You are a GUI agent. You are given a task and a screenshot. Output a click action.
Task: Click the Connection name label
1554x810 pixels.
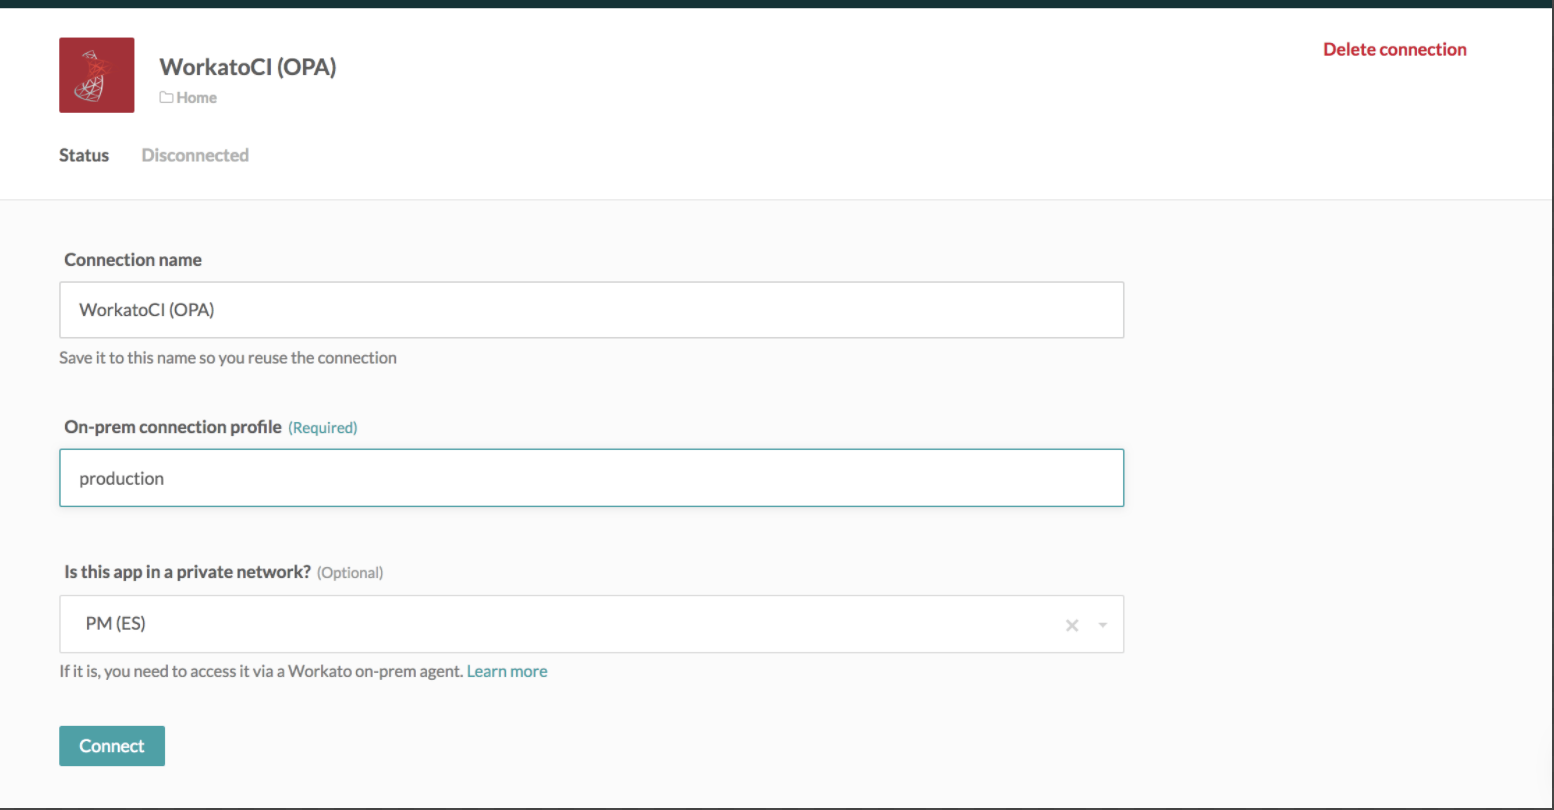(x=133, y=260)
